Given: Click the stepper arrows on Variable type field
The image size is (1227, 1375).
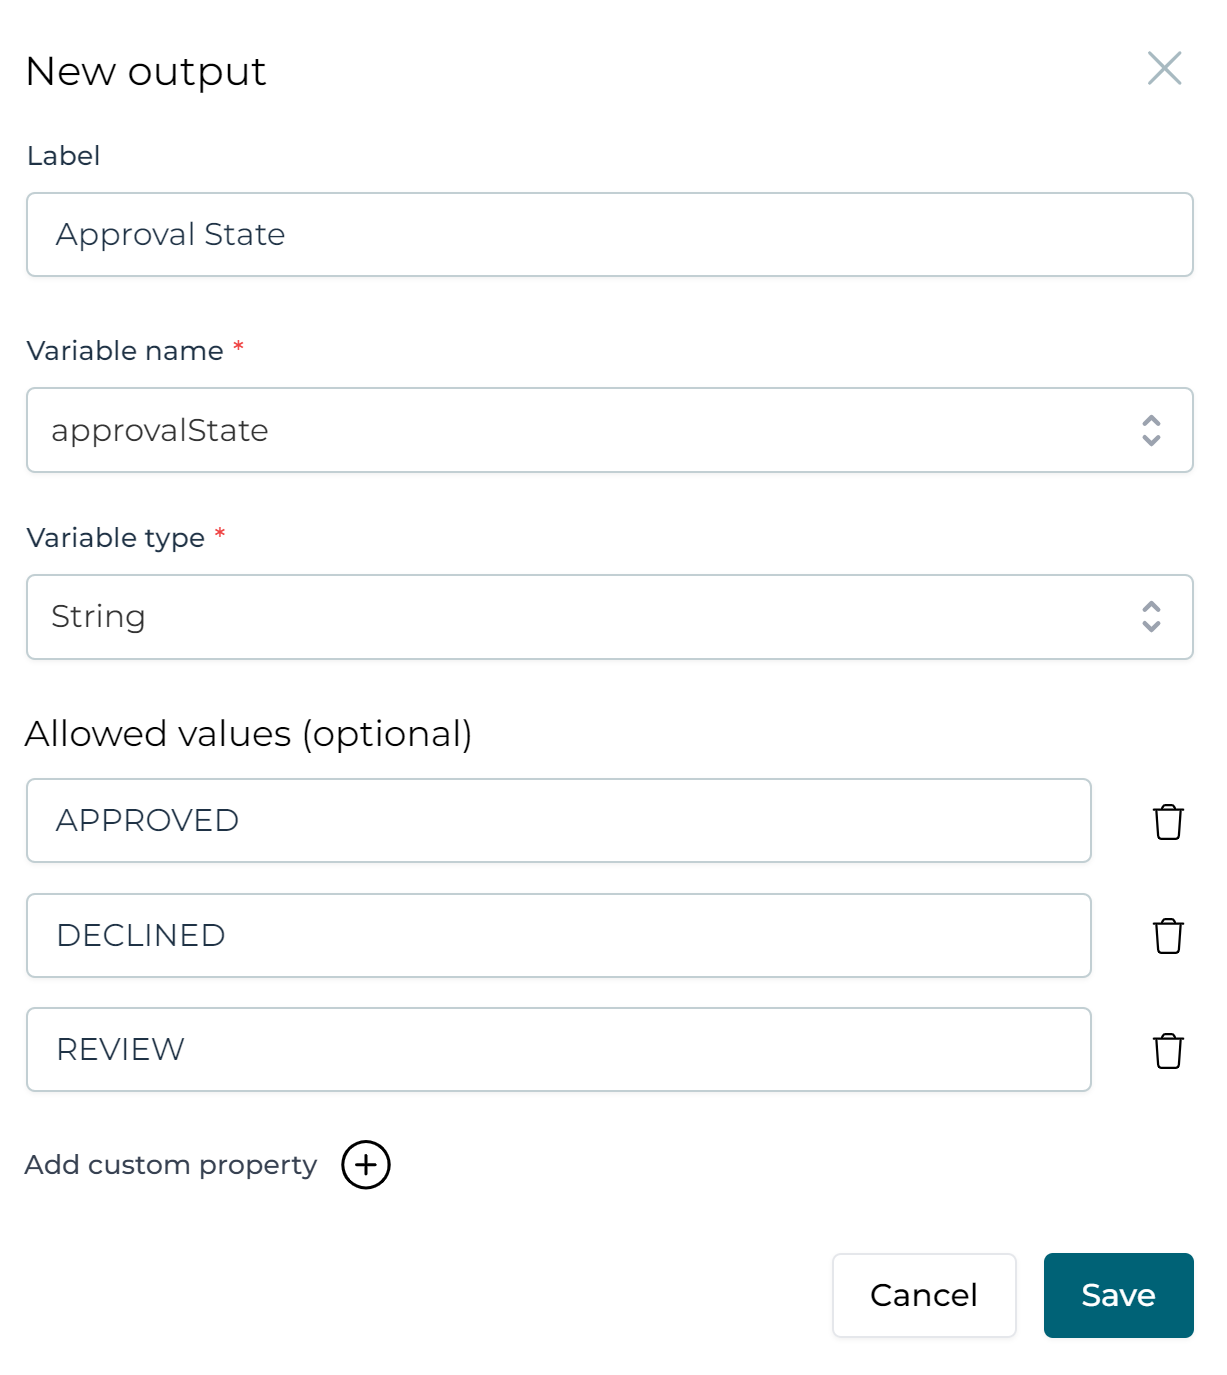Looking at the screenshot, I should (1151, 617).
